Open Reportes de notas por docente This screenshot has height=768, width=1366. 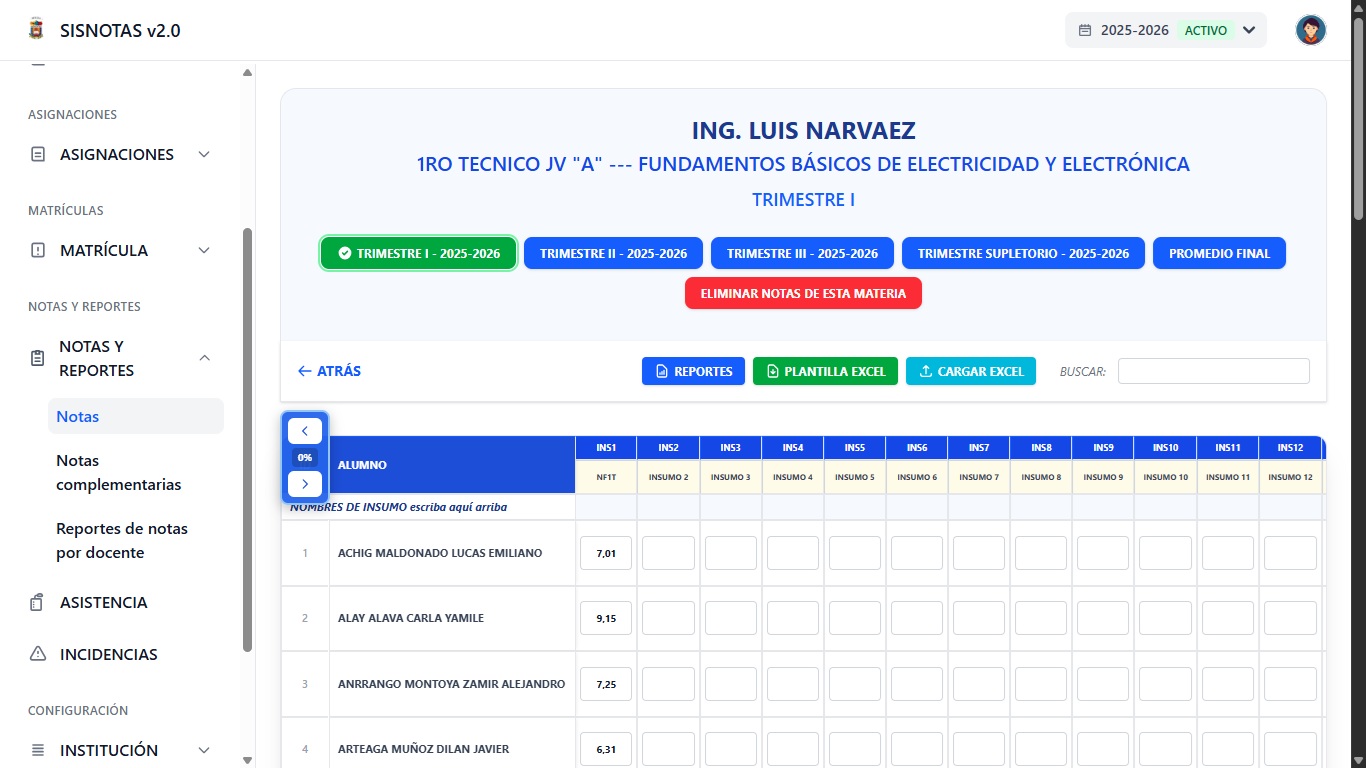point(136,540)
